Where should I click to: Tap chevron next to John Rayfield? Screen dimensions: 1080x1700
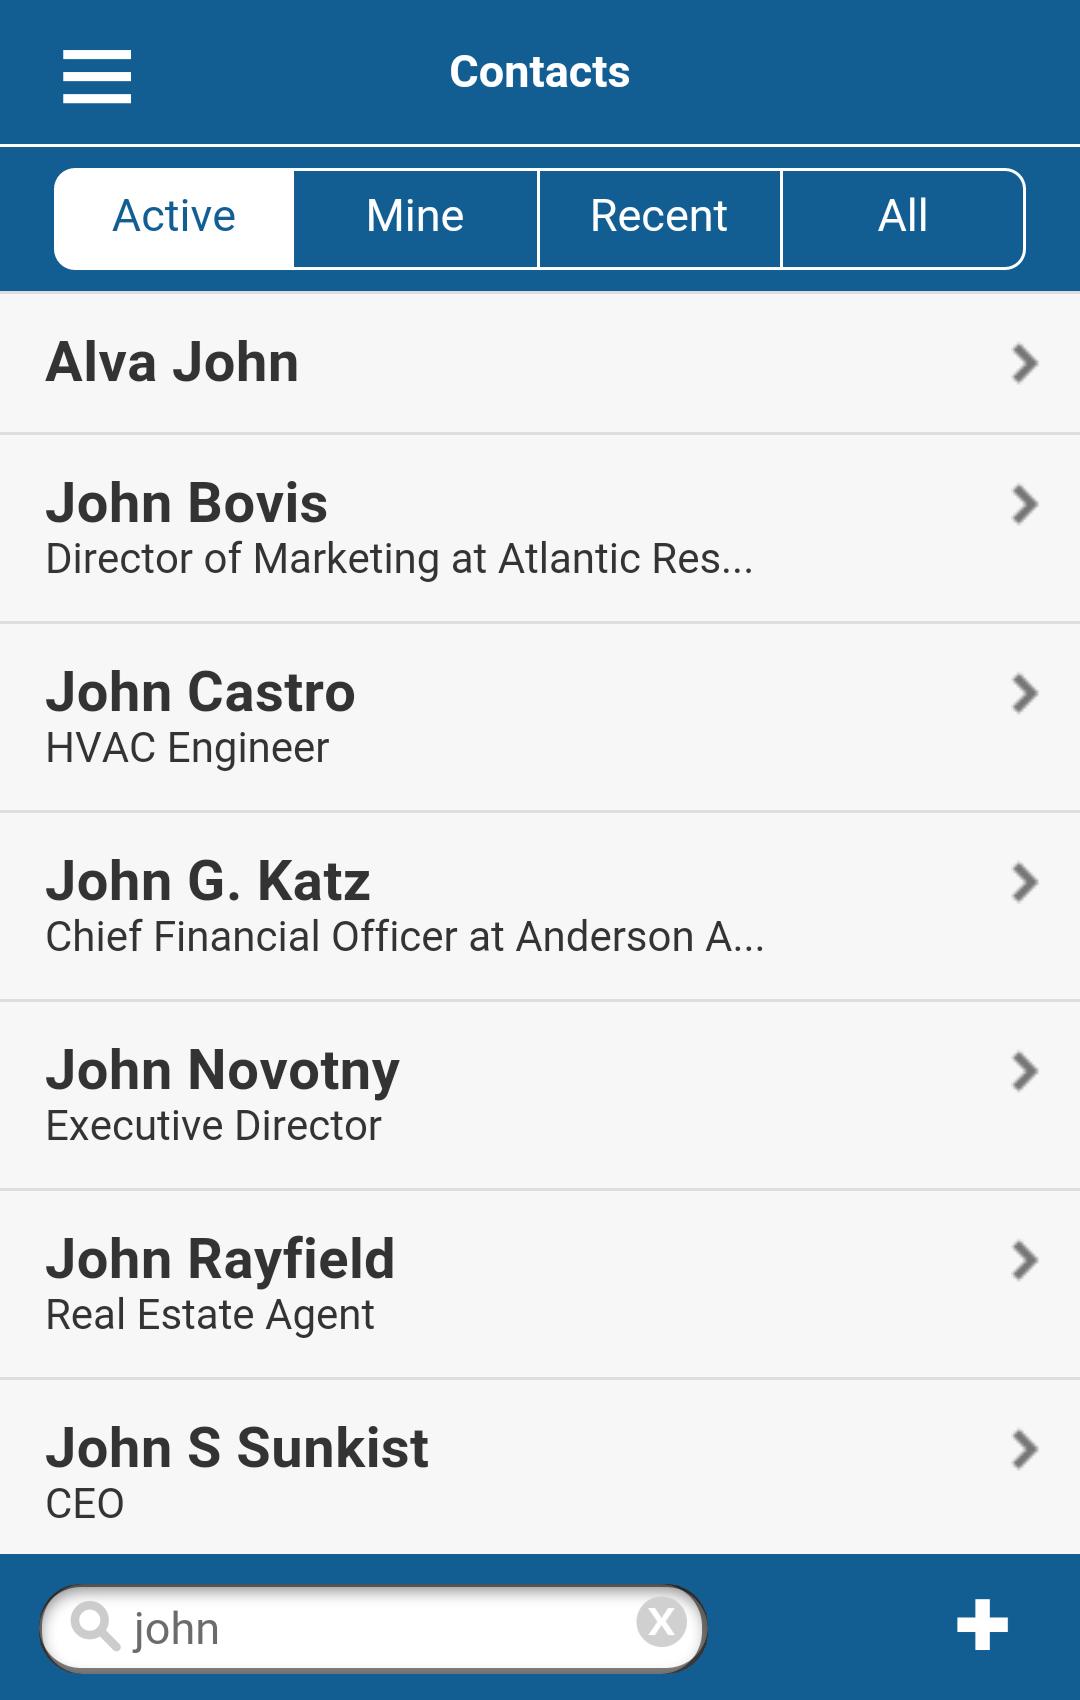(x=1025, y=1260)
